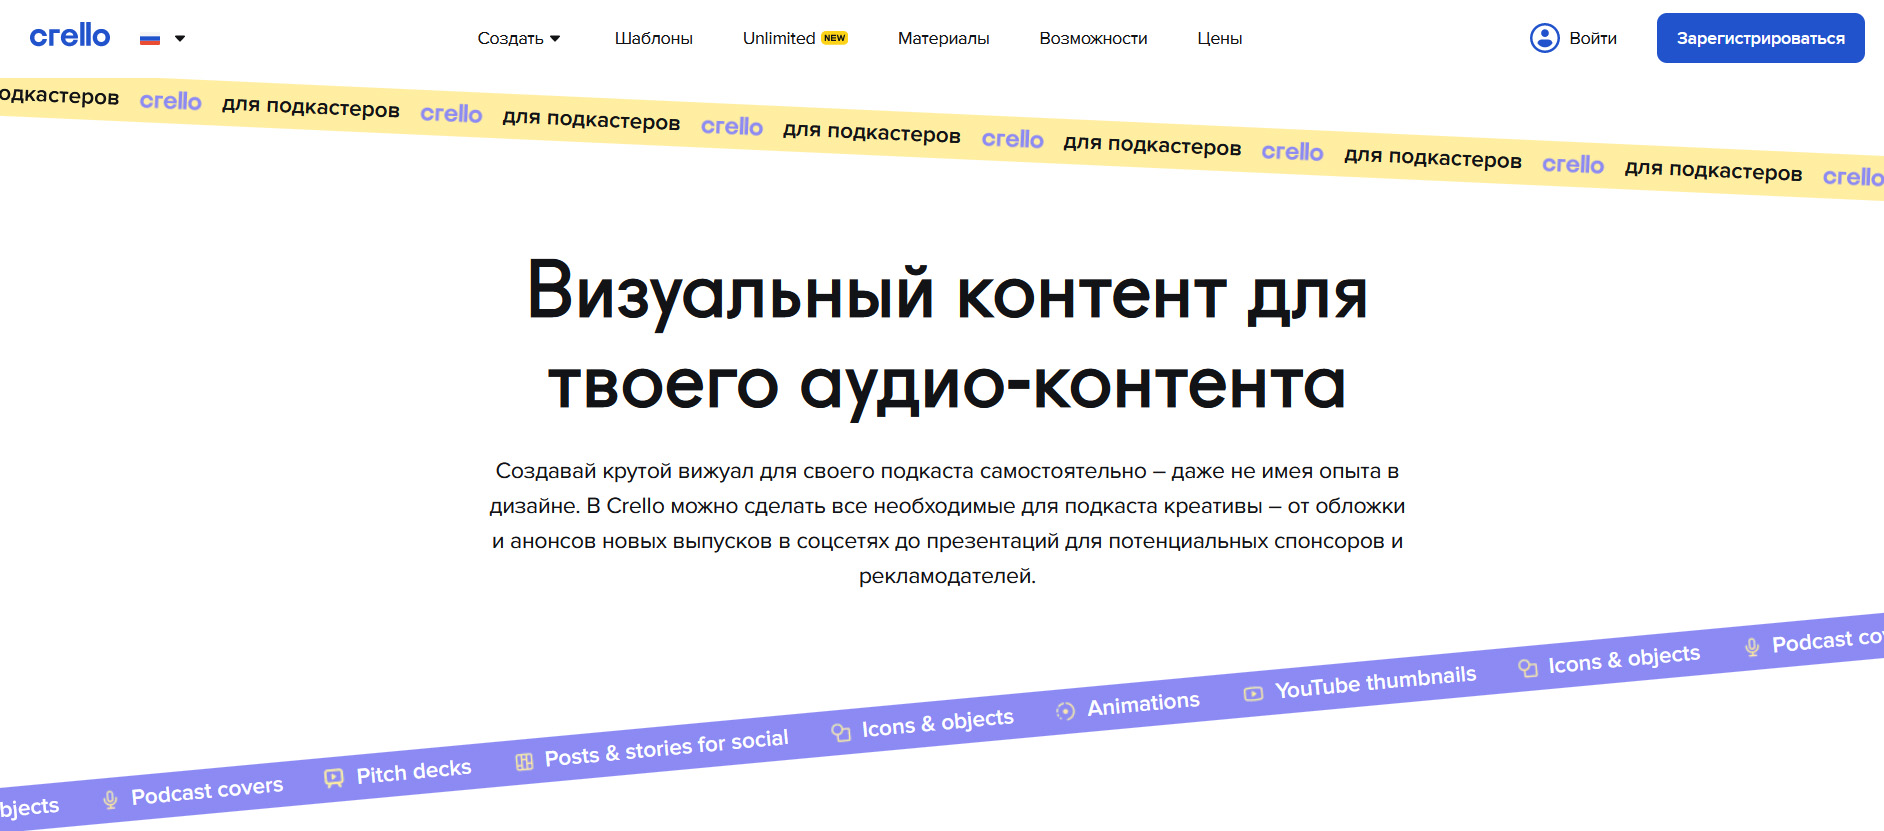Select Возможности in the navigation

click(1093, 38)
